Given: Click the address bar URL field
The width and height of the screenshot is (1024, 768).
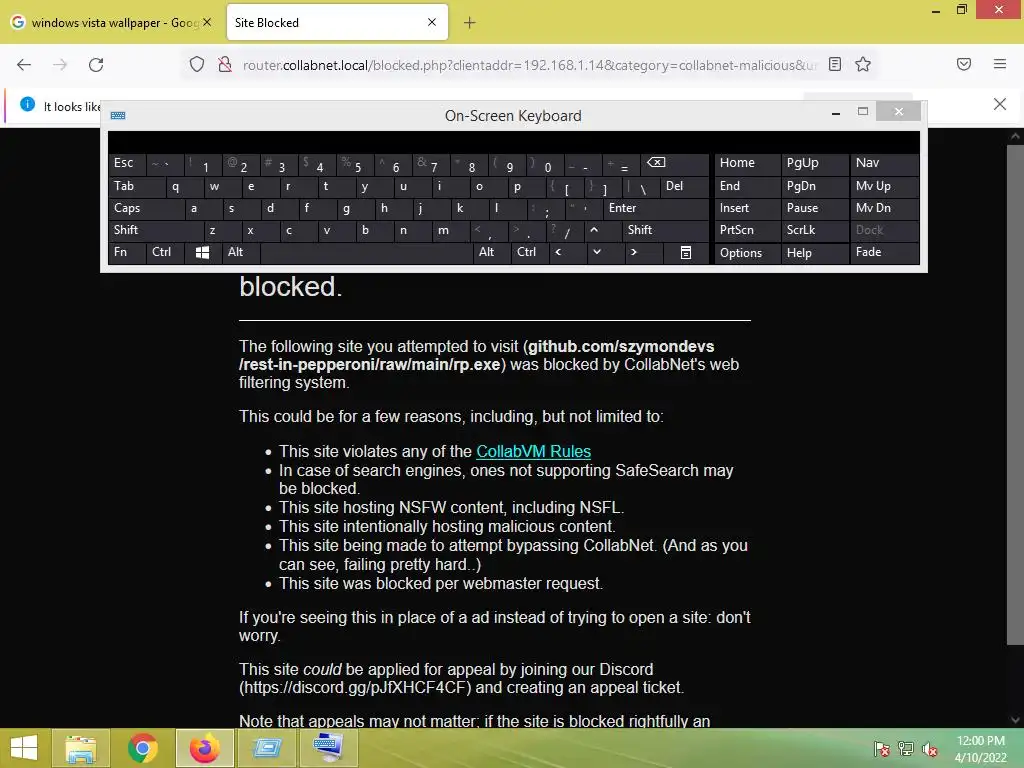Looking at the screenshot, I should 529,65.
